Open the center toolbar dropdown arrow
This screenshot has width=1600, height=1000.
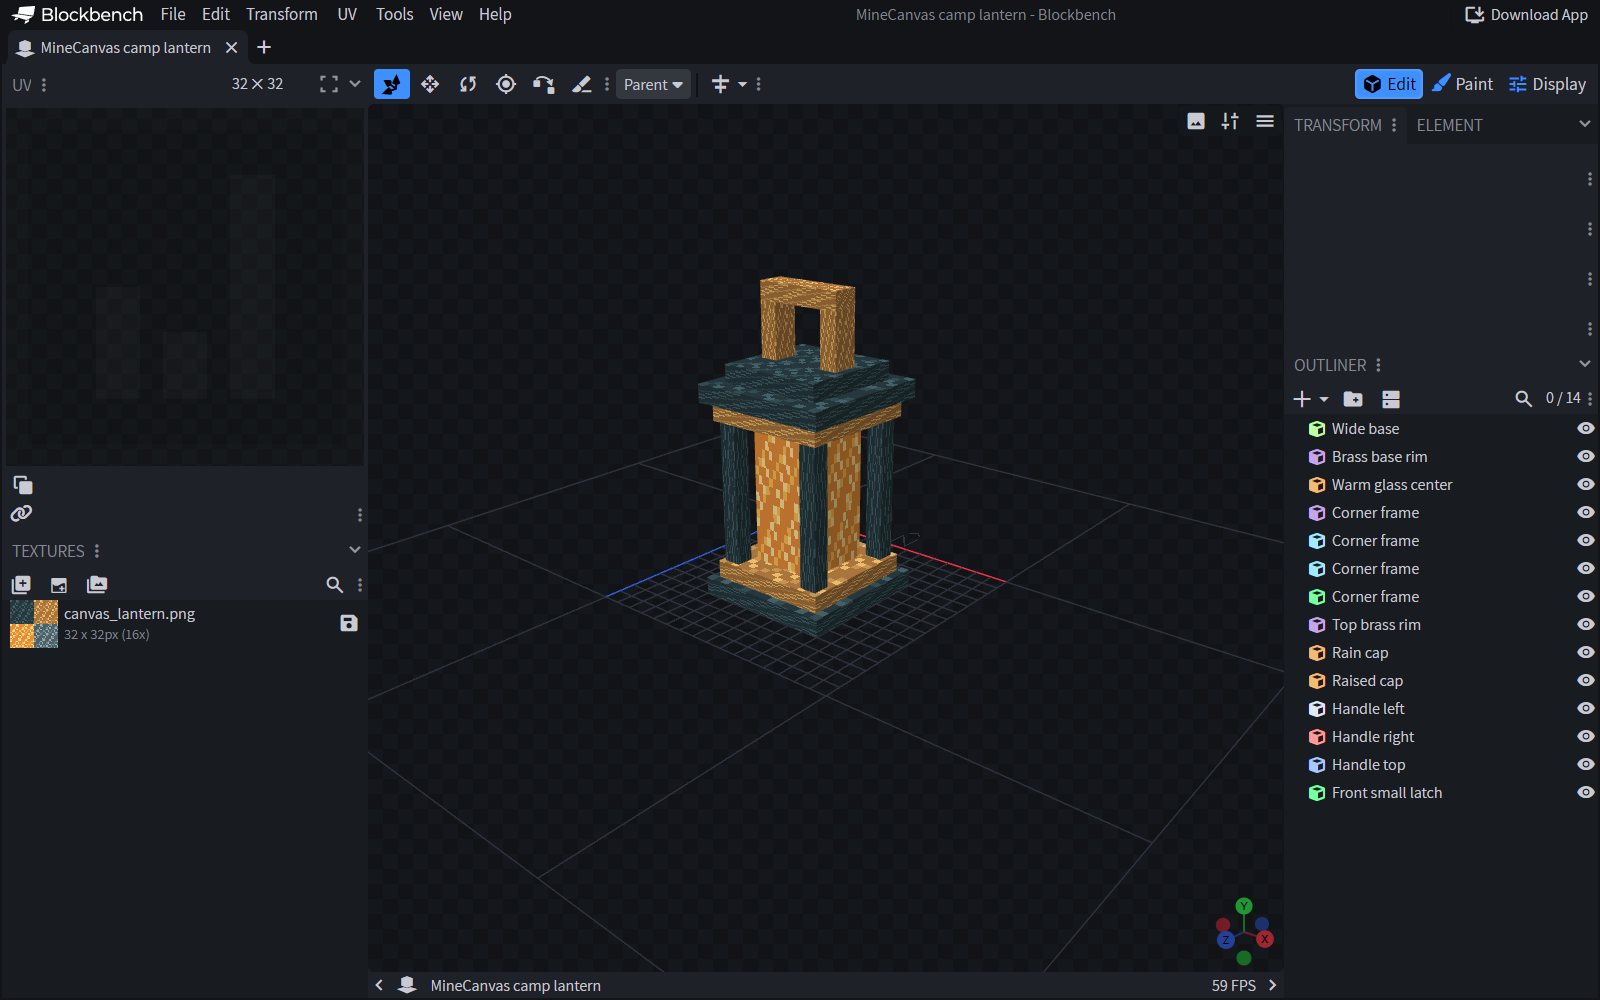pyautogui.click(x=742, y=84)
